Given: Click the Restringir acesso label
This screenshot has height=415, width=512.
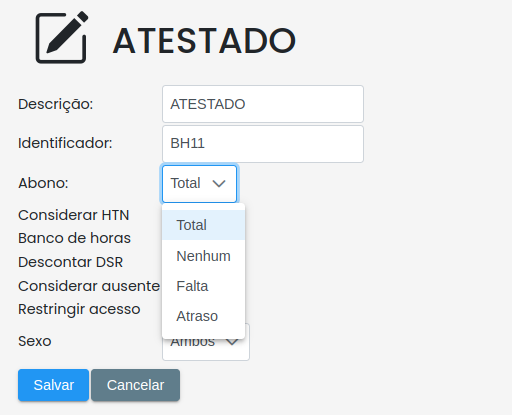Looking at the screenshot, I should click(x=79, y=309).
